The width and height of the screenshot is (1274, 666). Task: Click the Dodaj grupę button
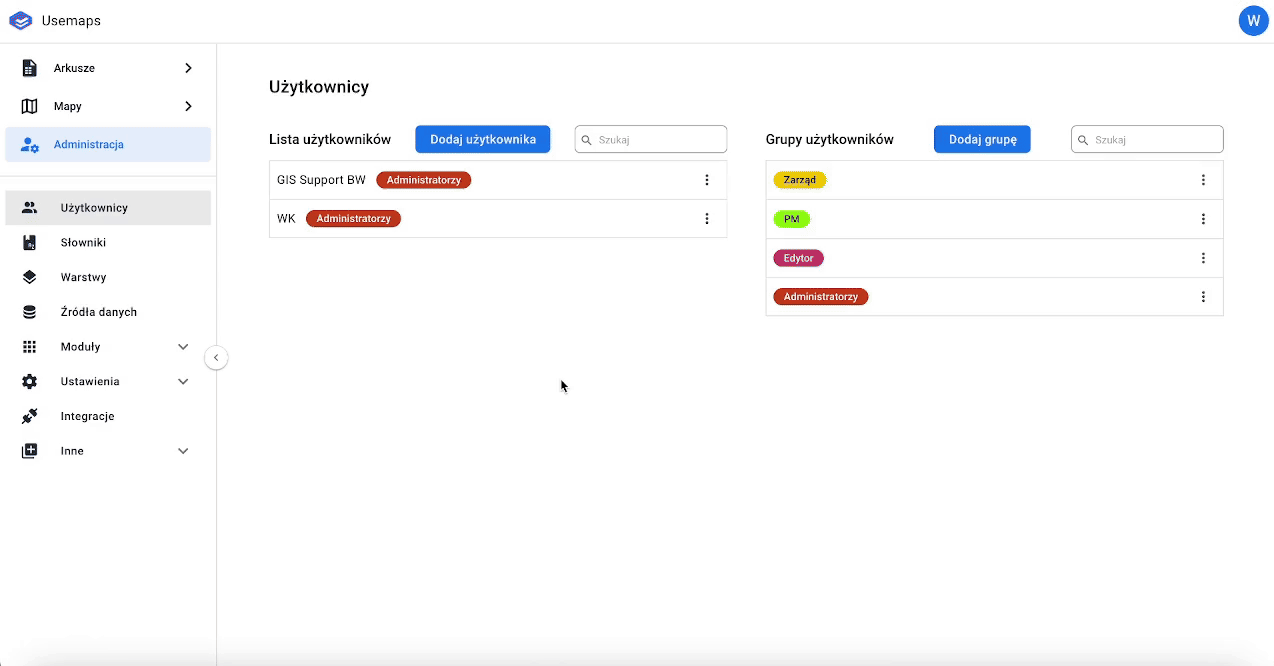(981, 139)
